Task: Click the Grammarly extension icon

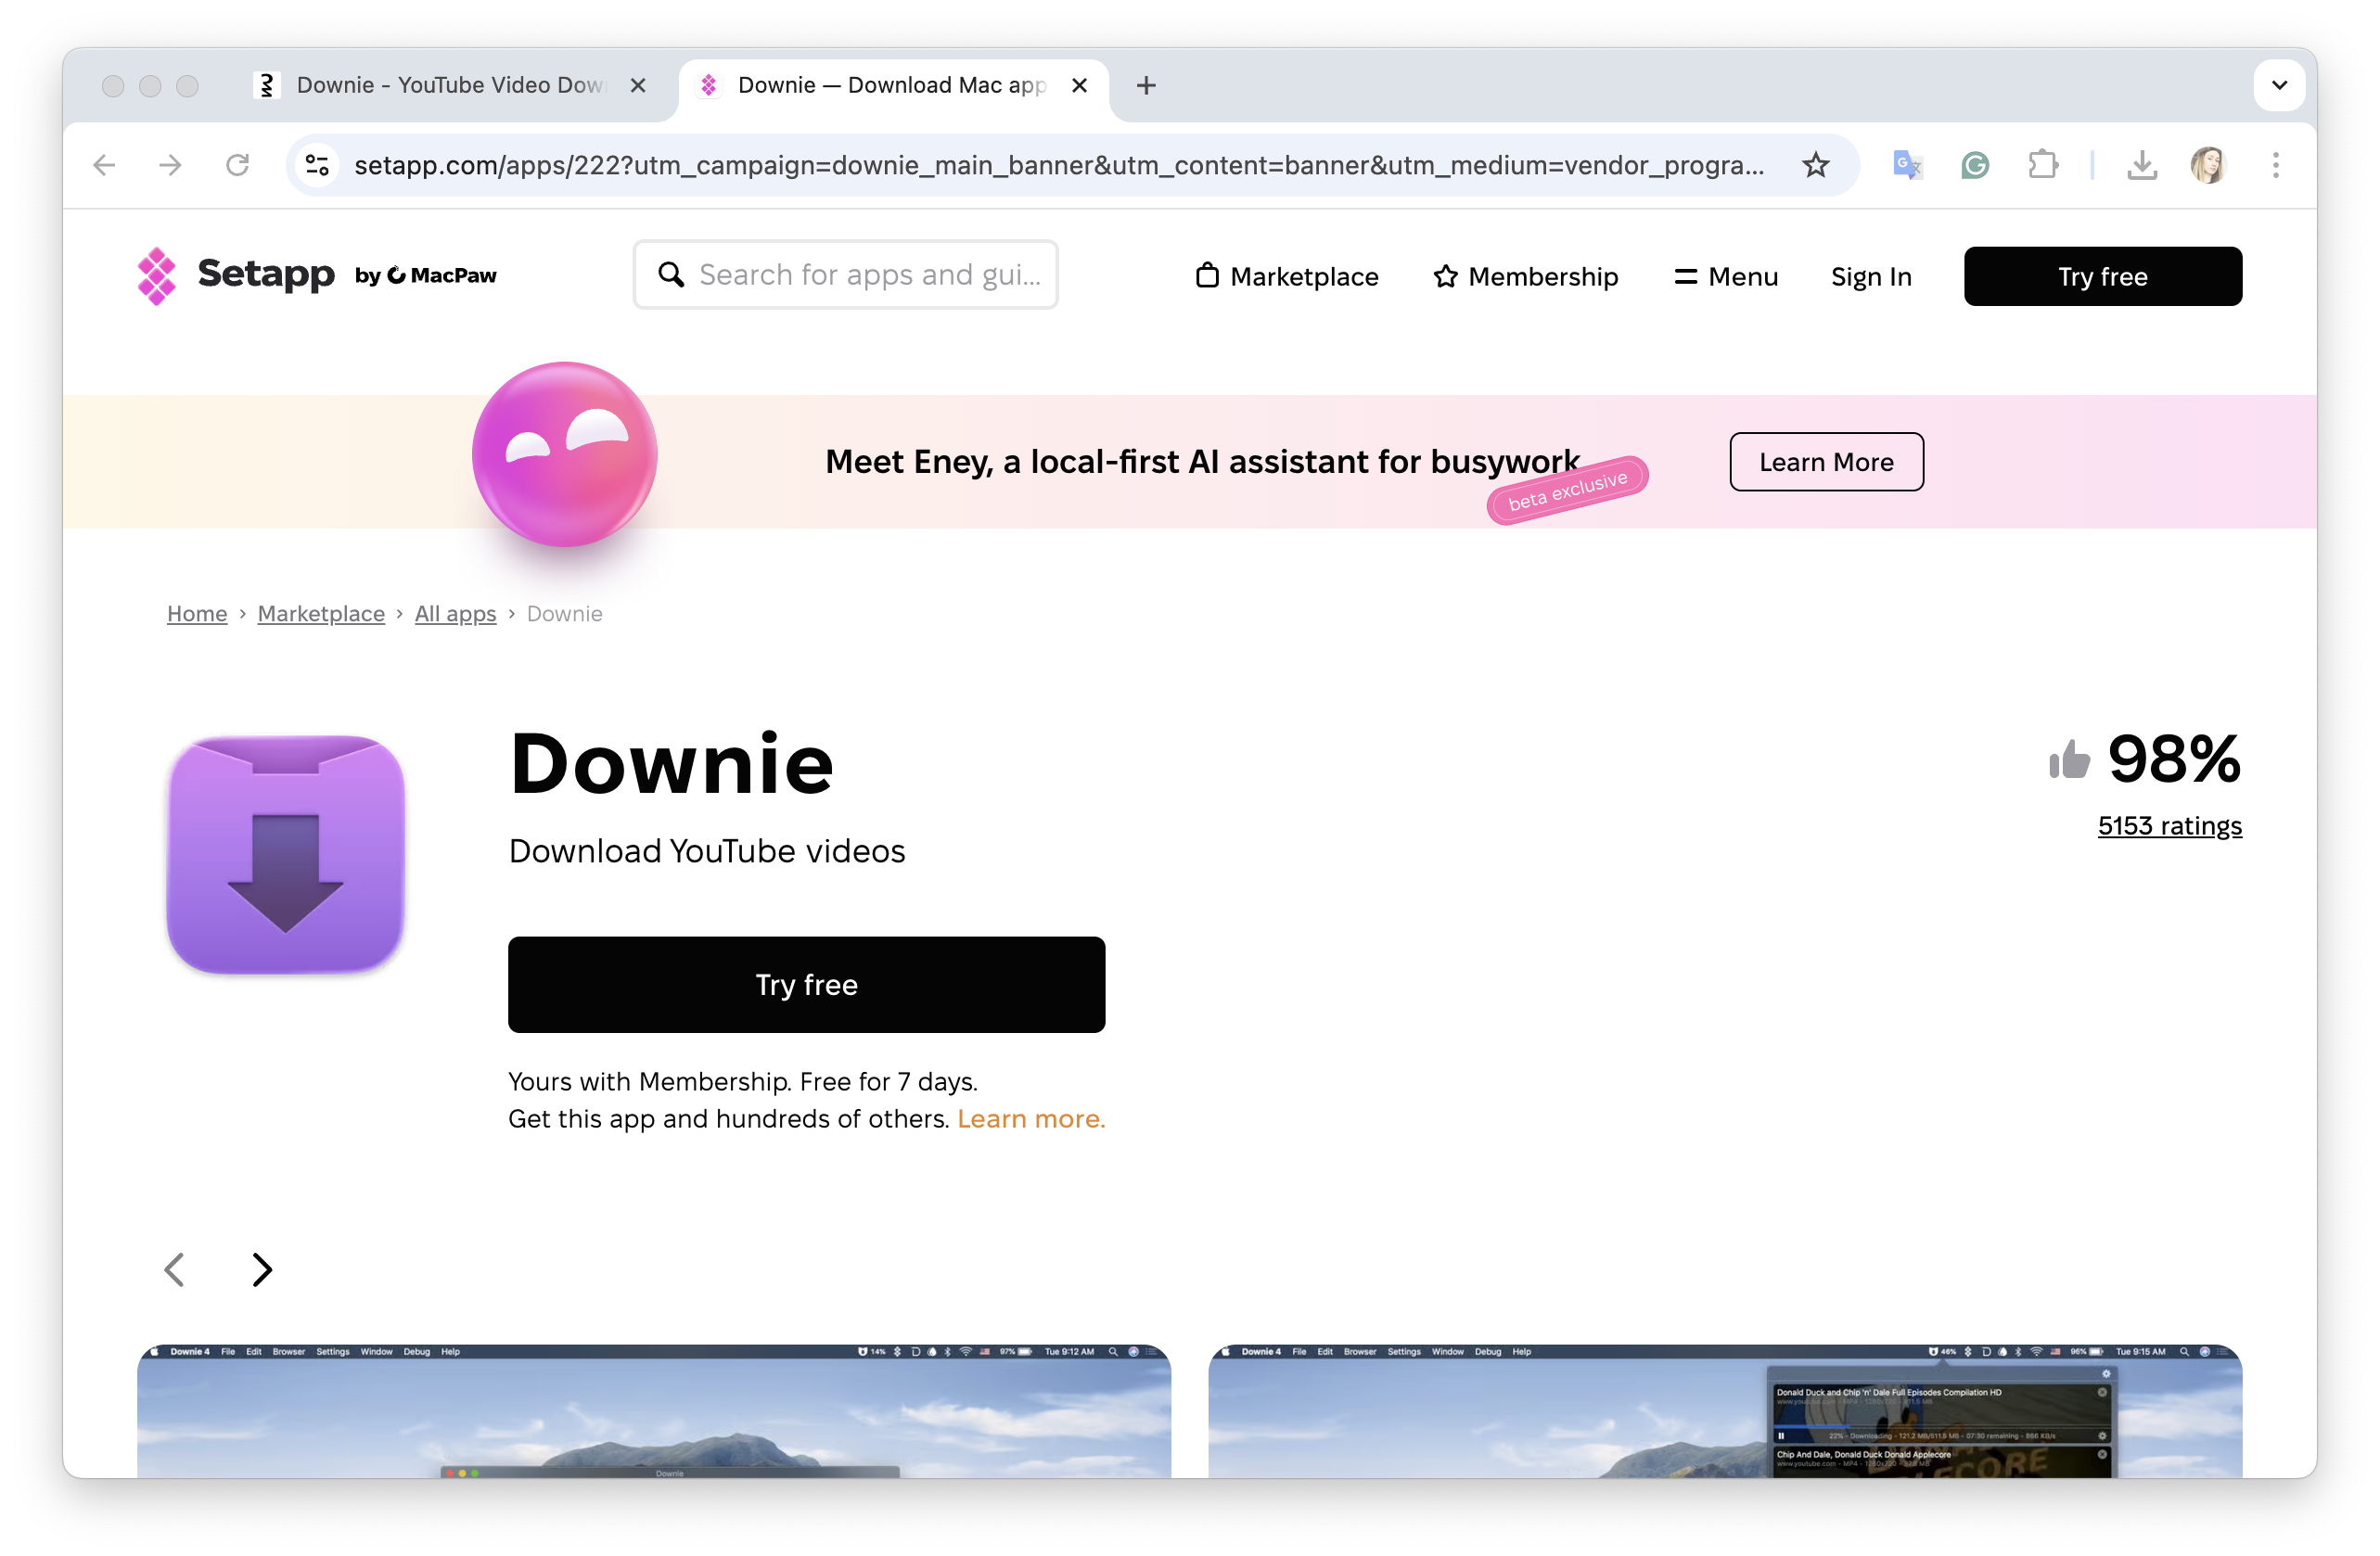Action: click(1974, 165)
